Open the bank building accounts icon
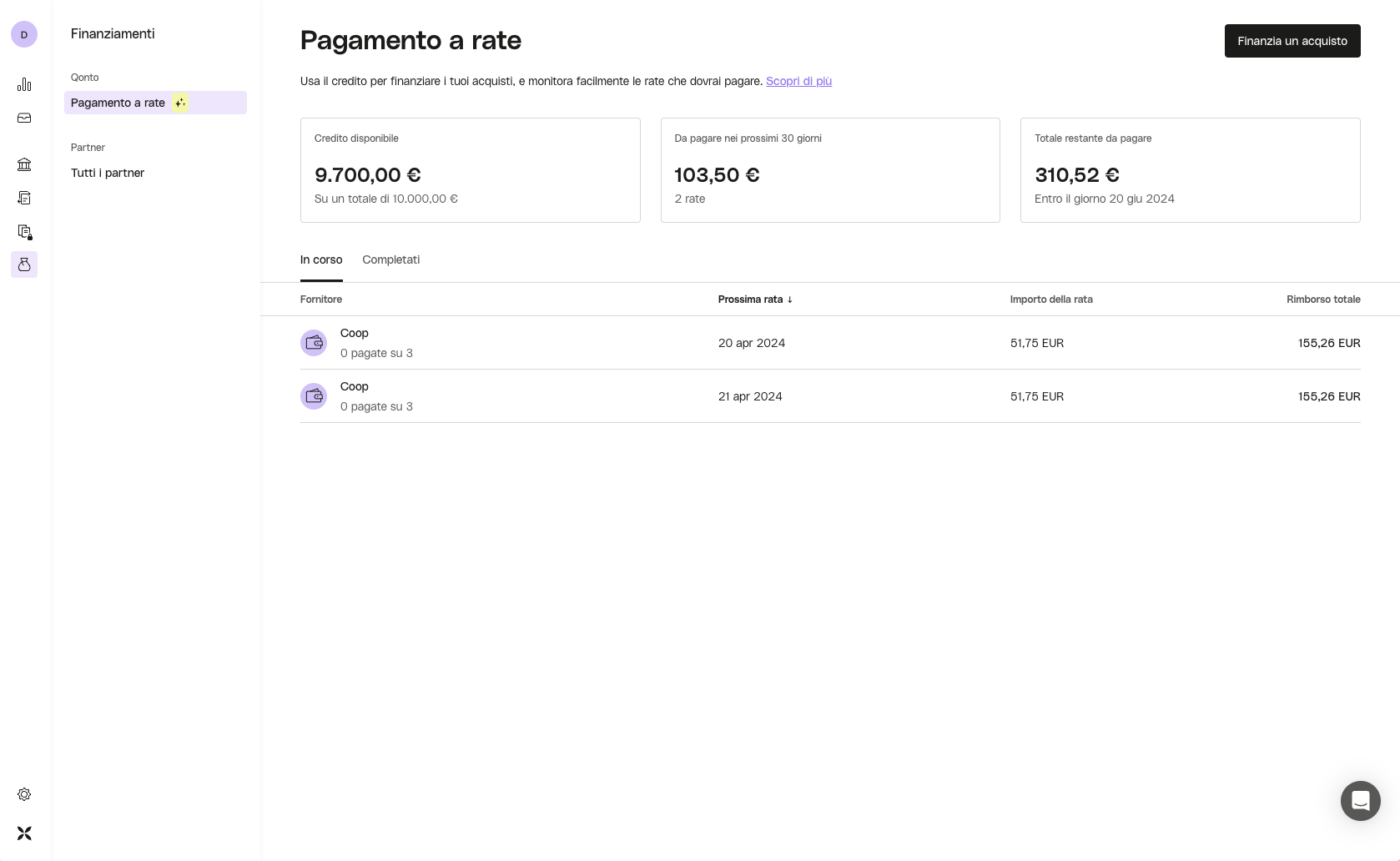 pos(24,164)
